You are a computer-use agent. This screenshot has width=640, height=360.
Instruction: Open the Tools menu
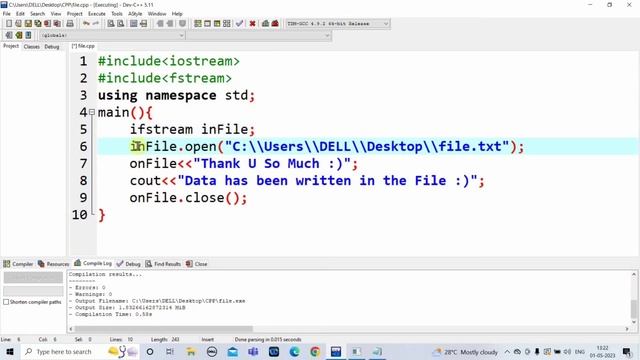117,14
